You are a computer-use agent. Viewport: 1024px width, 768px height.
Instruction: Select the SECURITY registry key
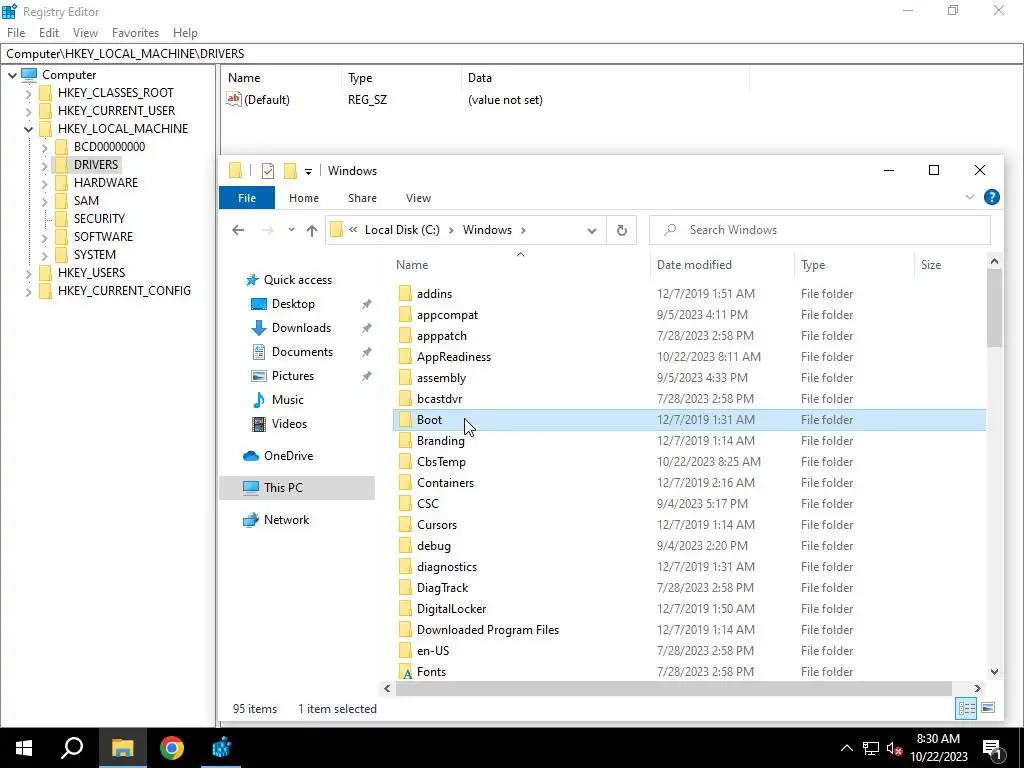99,219
